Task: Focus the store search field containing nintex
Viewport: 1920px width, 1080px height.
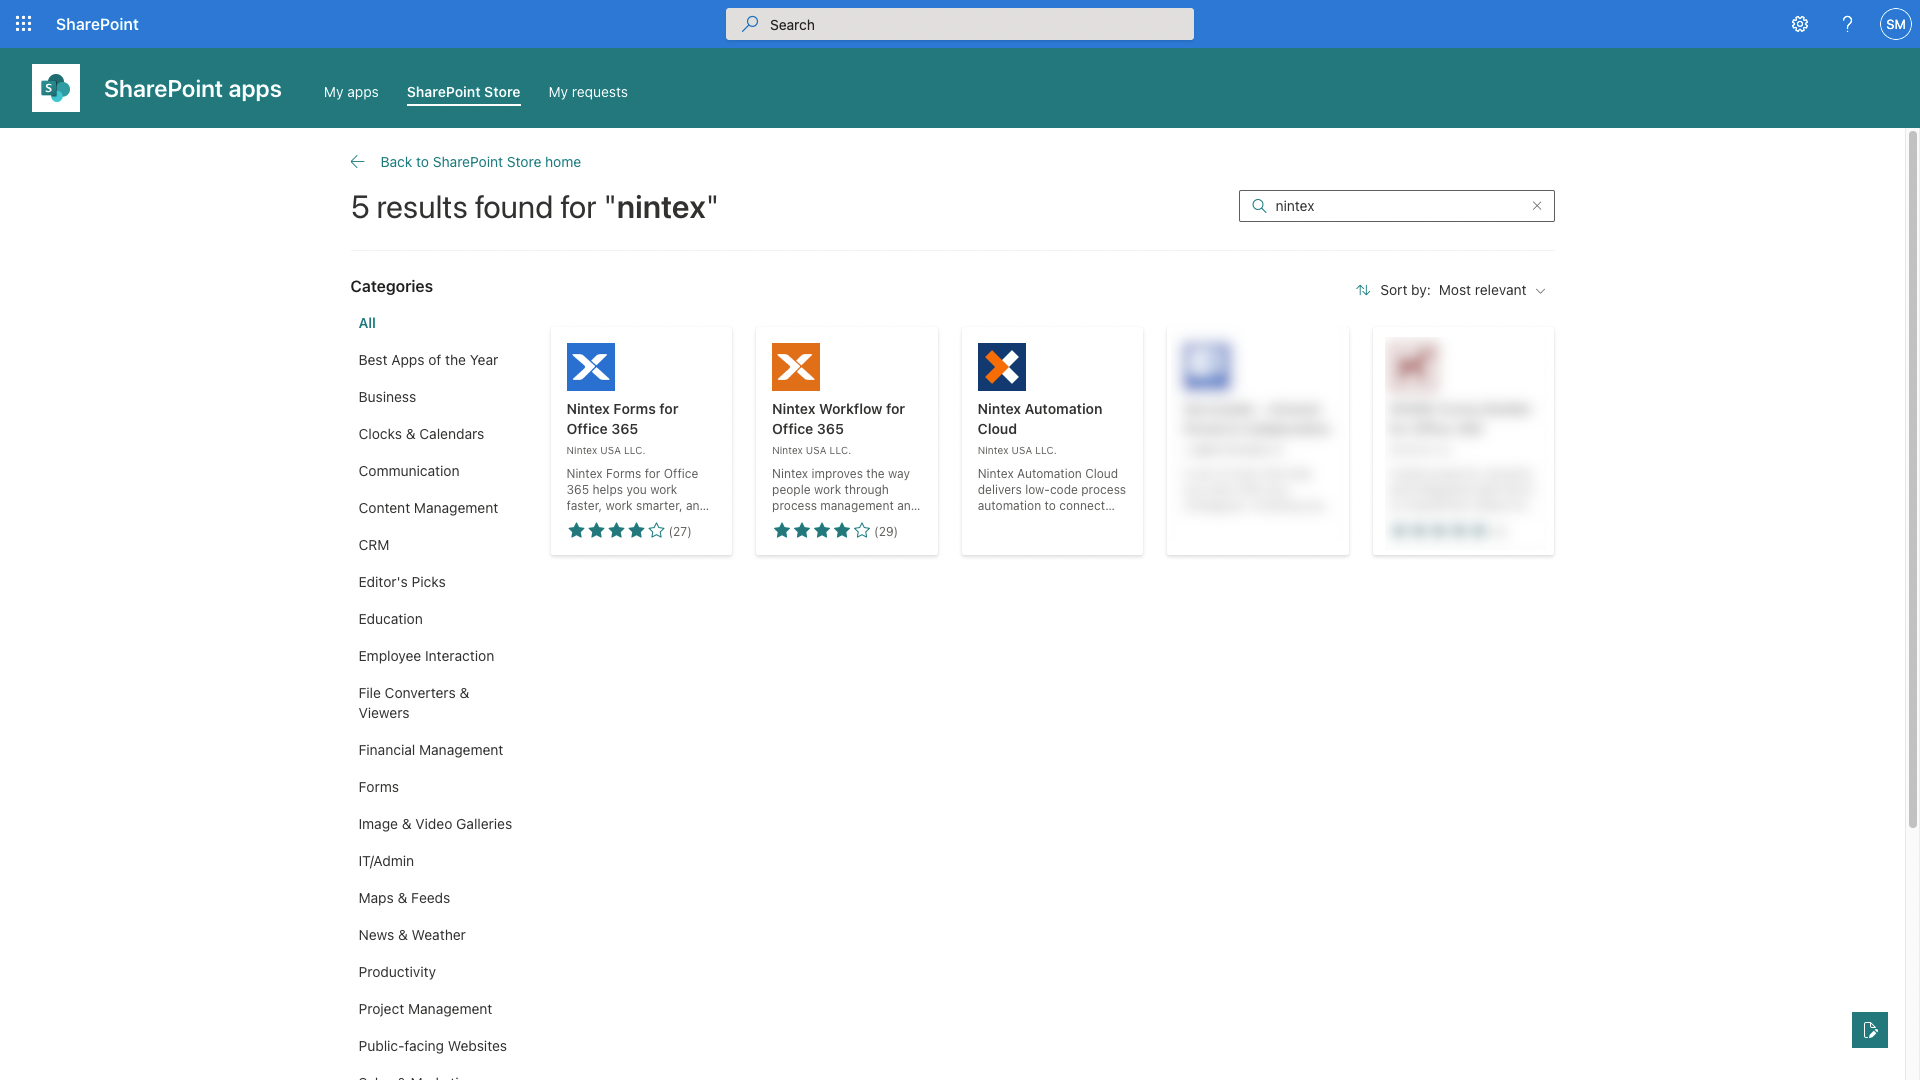Action: (1397, 206)
